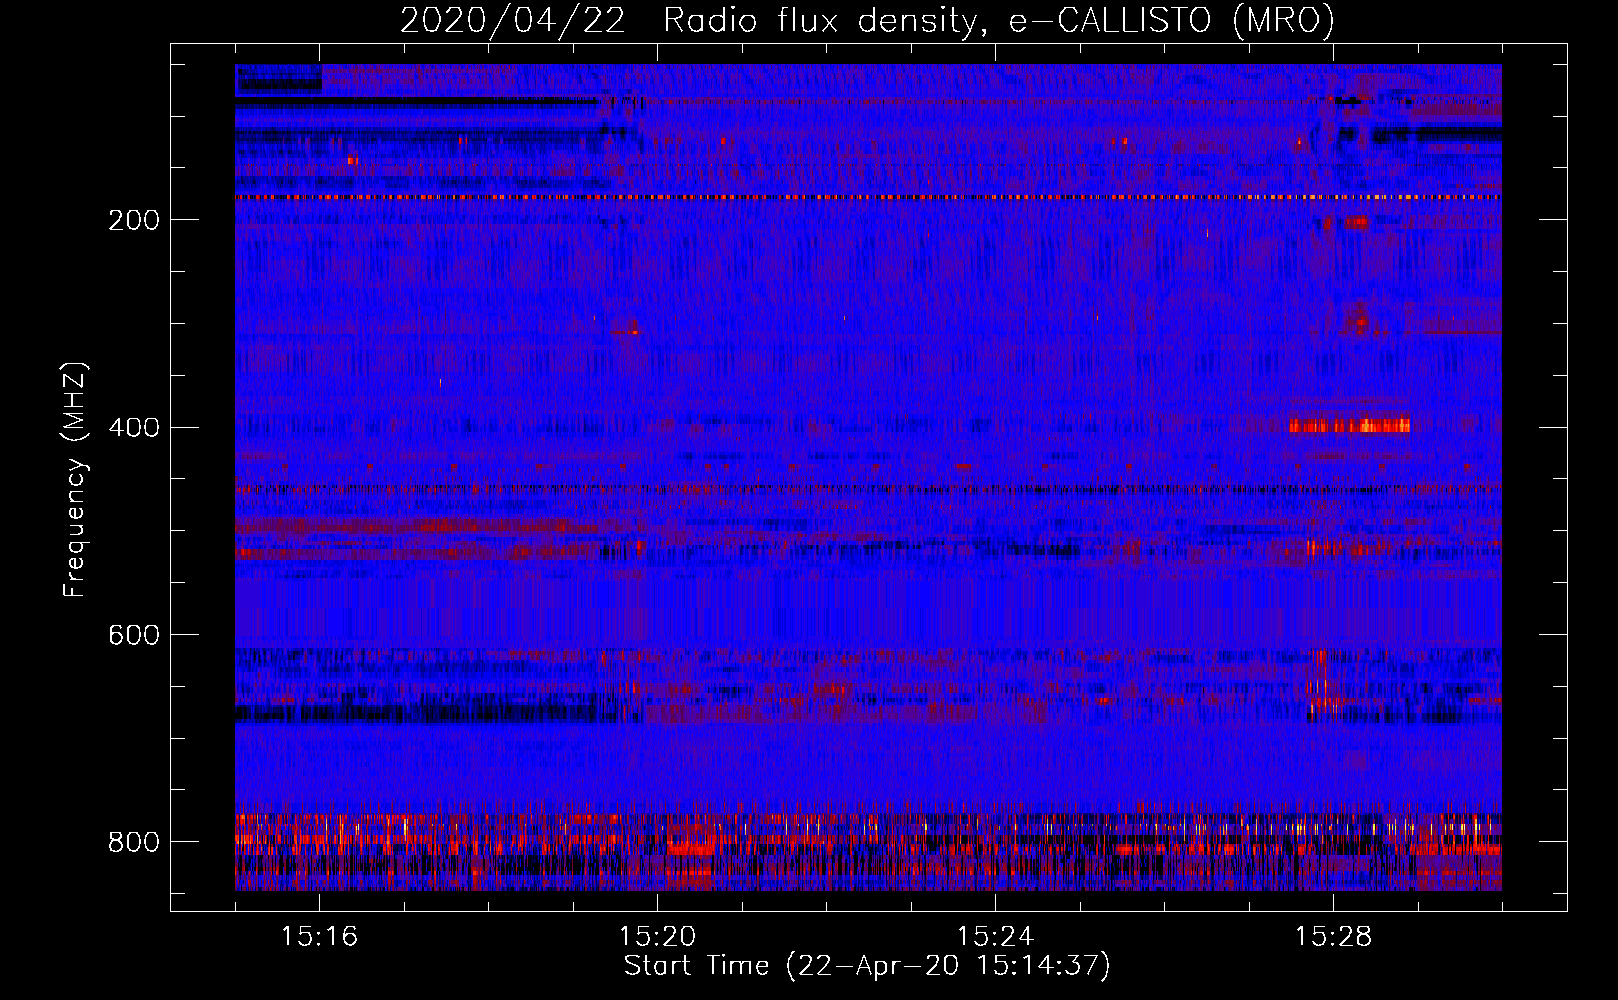This screenshot has height=1000, width=1618.
Task: Click the 'Start Time (22-Apr-20 15:14:37)' label
Action: 867,966
